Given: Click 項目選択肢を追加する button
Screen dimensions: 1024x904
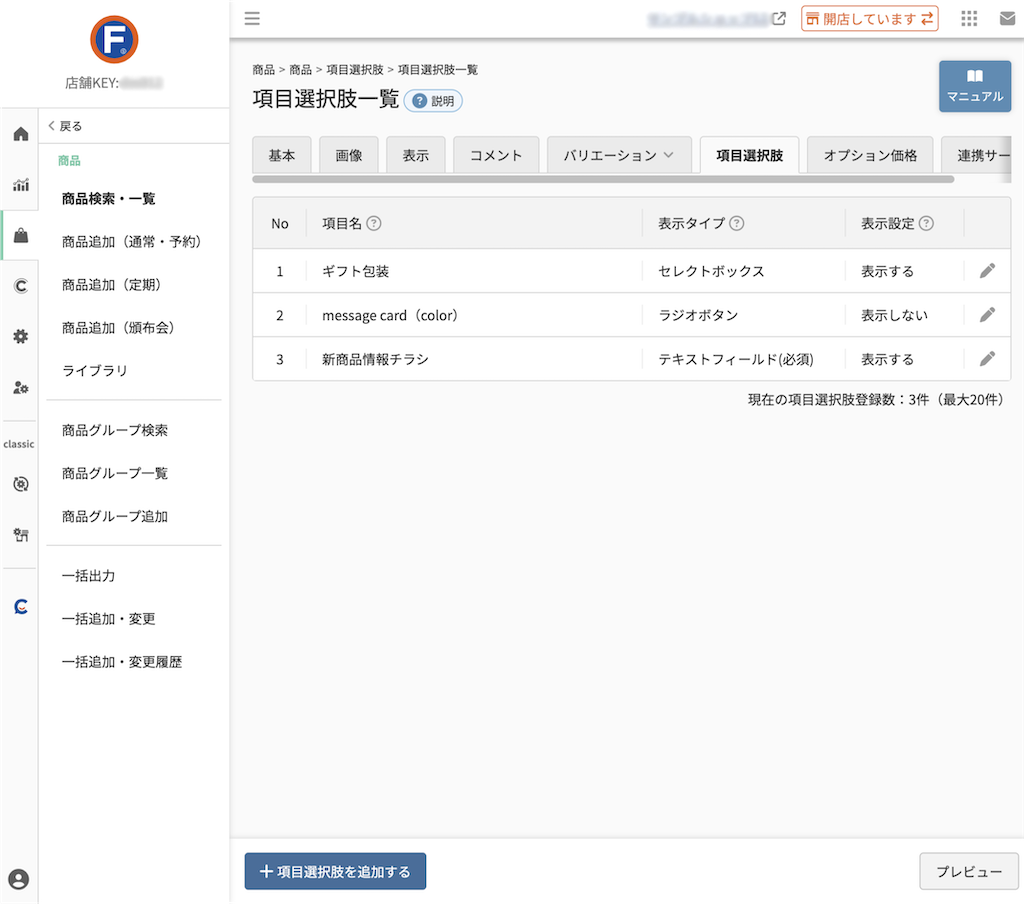Looking at the screenshot, I should (x=335, y=871).
